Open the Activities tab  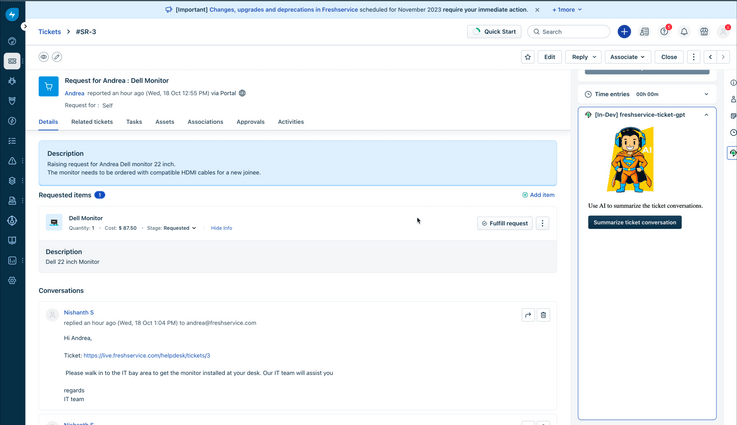point(290,122)
